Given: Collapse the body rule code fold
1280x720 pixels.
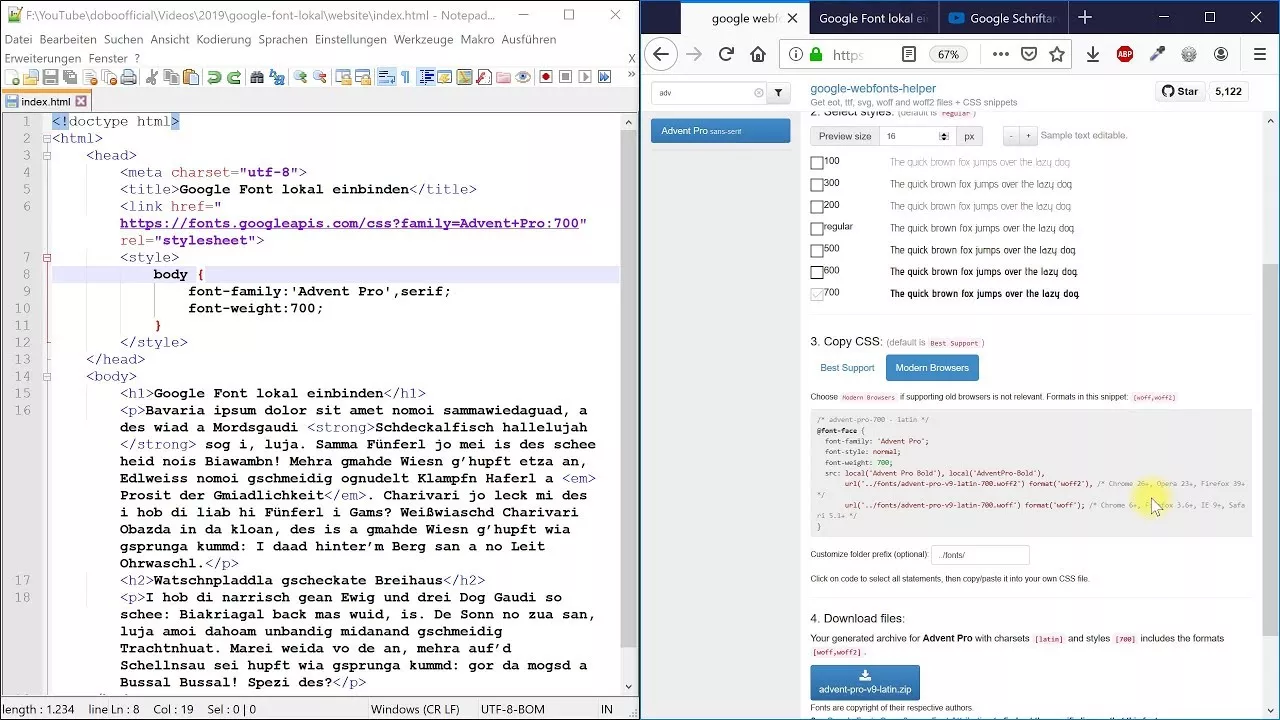Looking at the screenshot, I should tap(46, 257).
